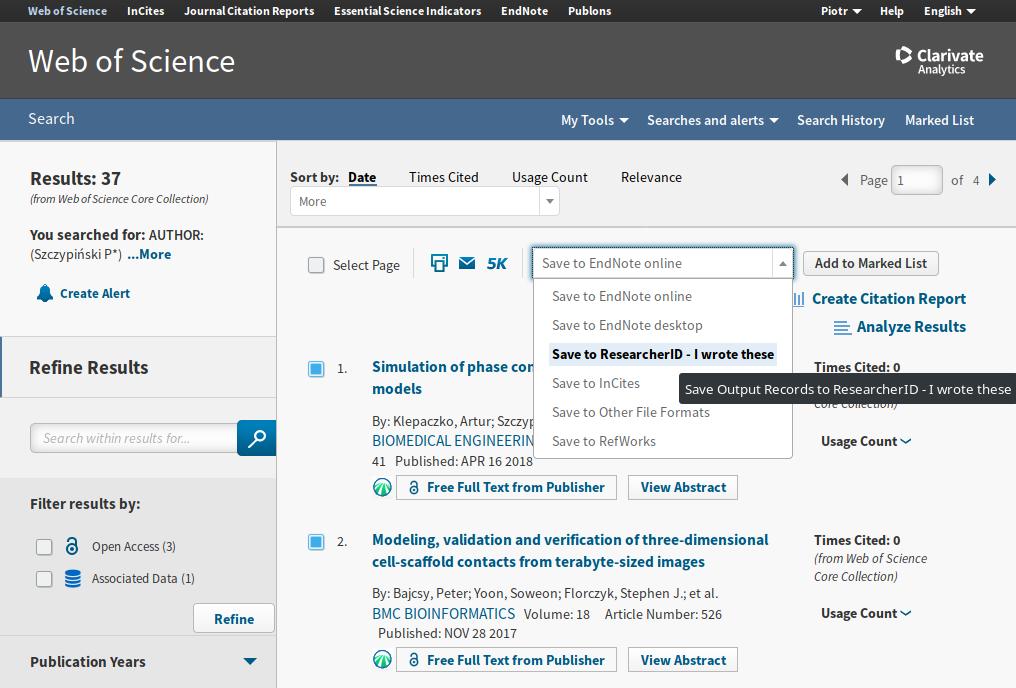Click the Refine button
This screenshot has height=688, width=1016.
(234, 619)
